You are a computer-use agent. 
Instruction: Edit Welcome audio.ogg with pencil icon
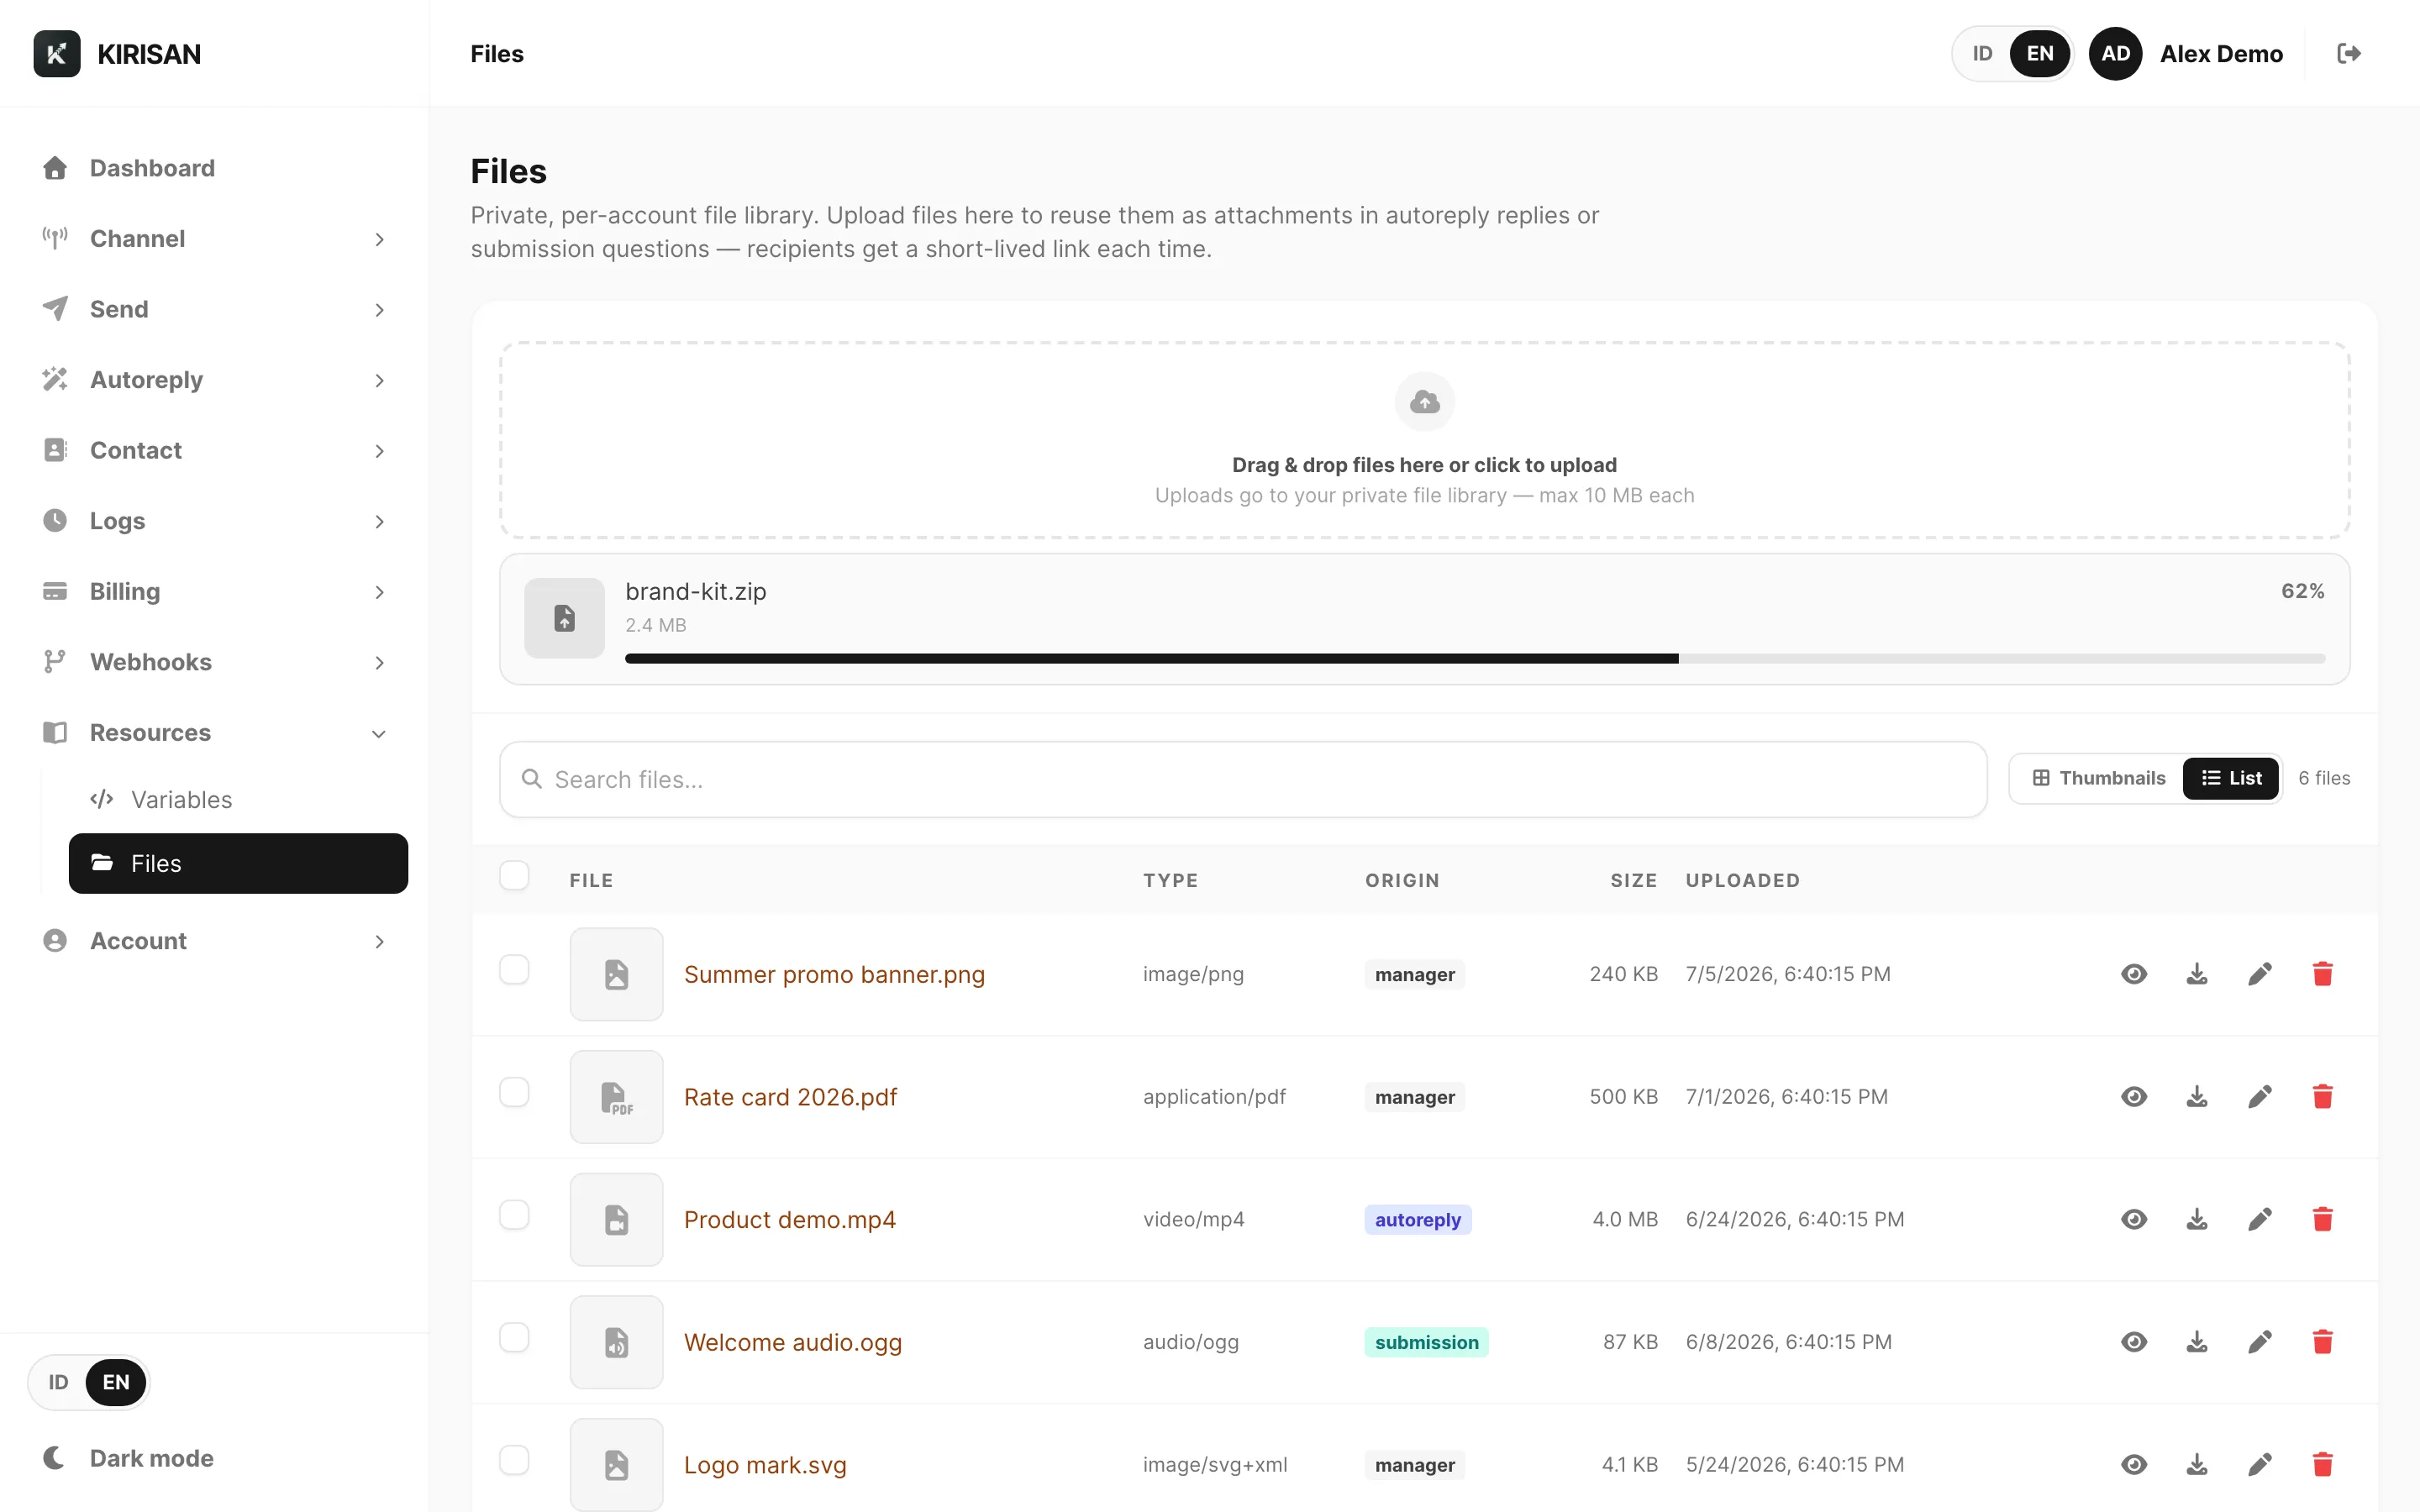point(2260,1342)
